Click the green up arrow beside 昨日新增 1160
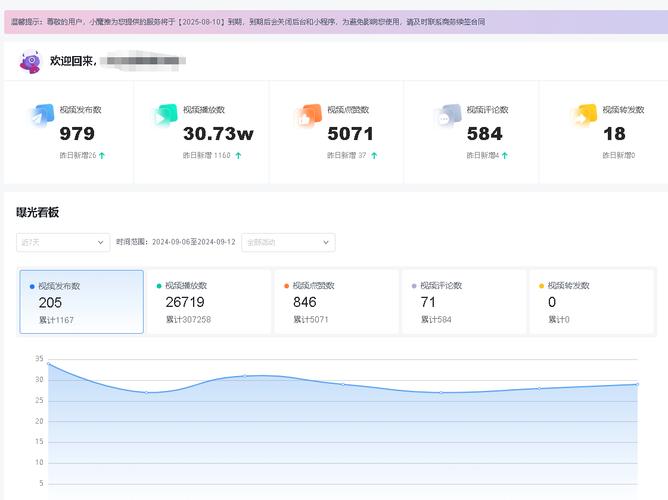This screenshot has width=668, height=500. click(x=239, y=156)
